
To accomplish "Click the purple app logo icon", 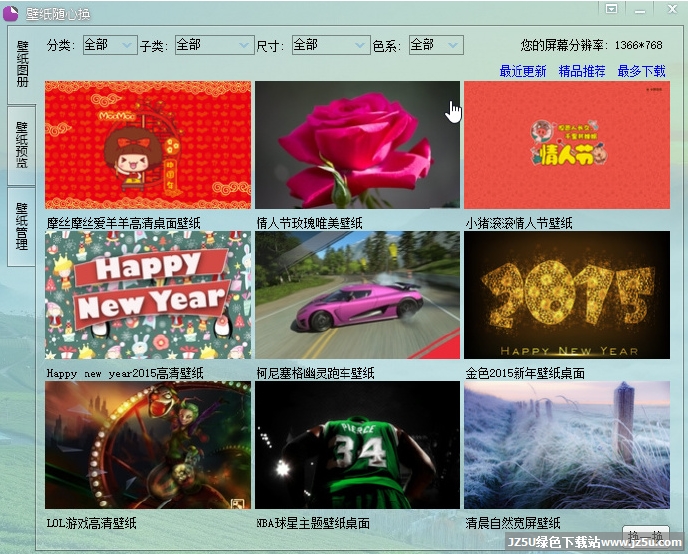I will click(x=11, y=13).
